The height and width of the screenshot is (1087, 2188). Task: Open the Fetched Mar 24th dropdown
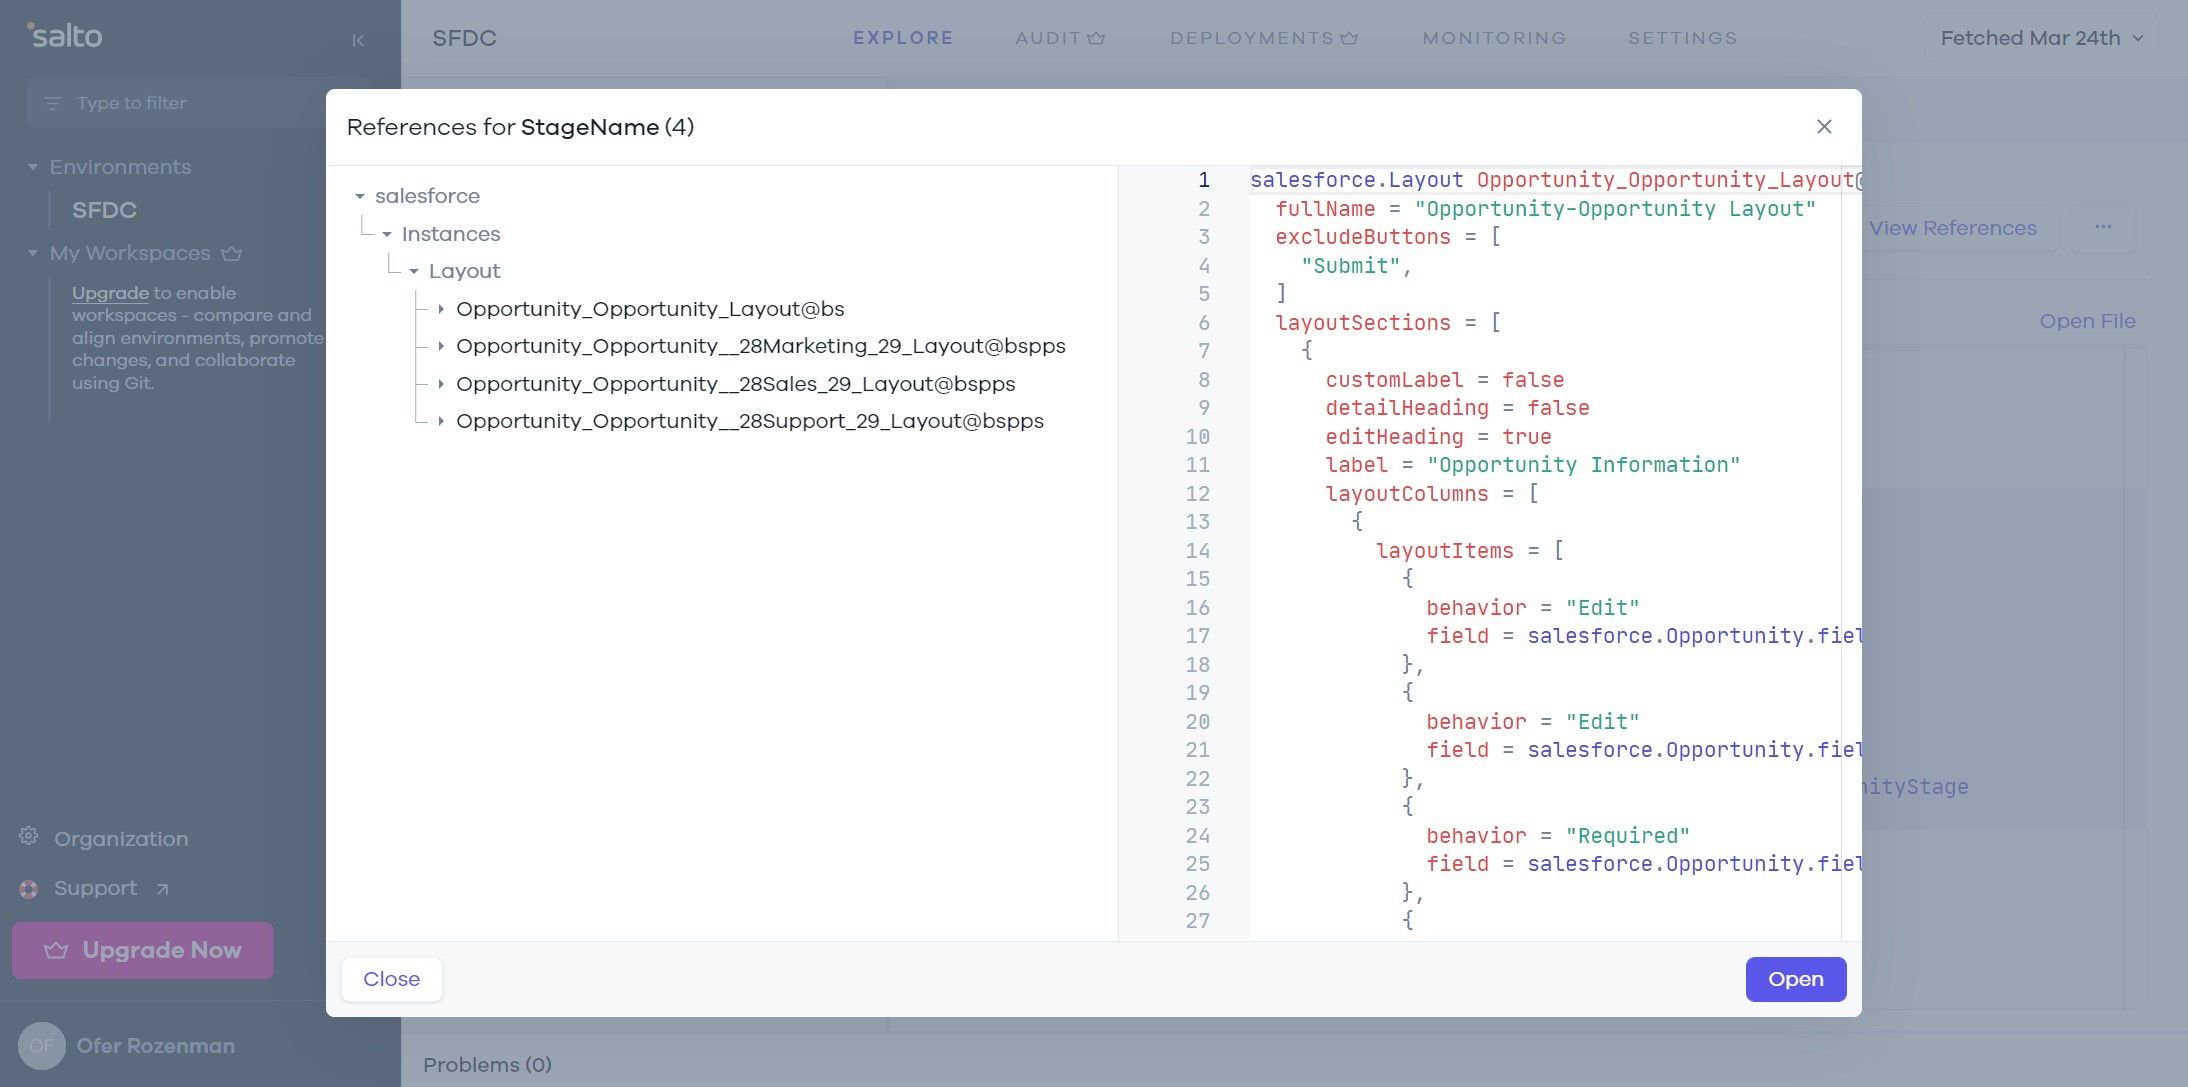(x=2041, y=38)
